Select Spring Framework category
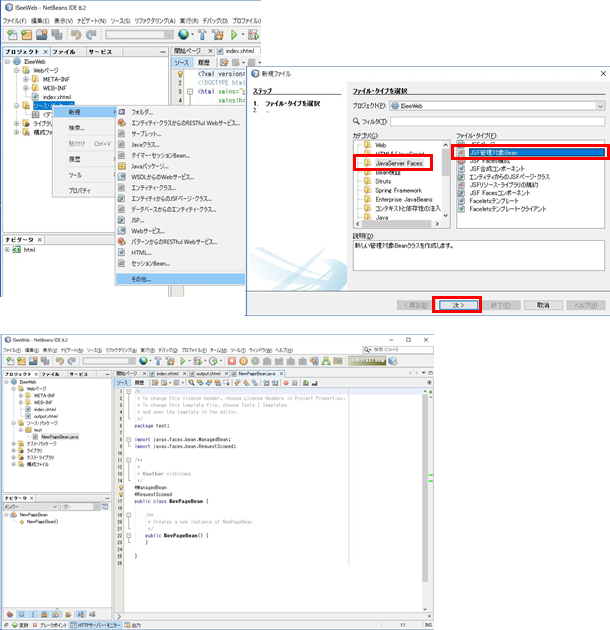 tap(398, 190)
